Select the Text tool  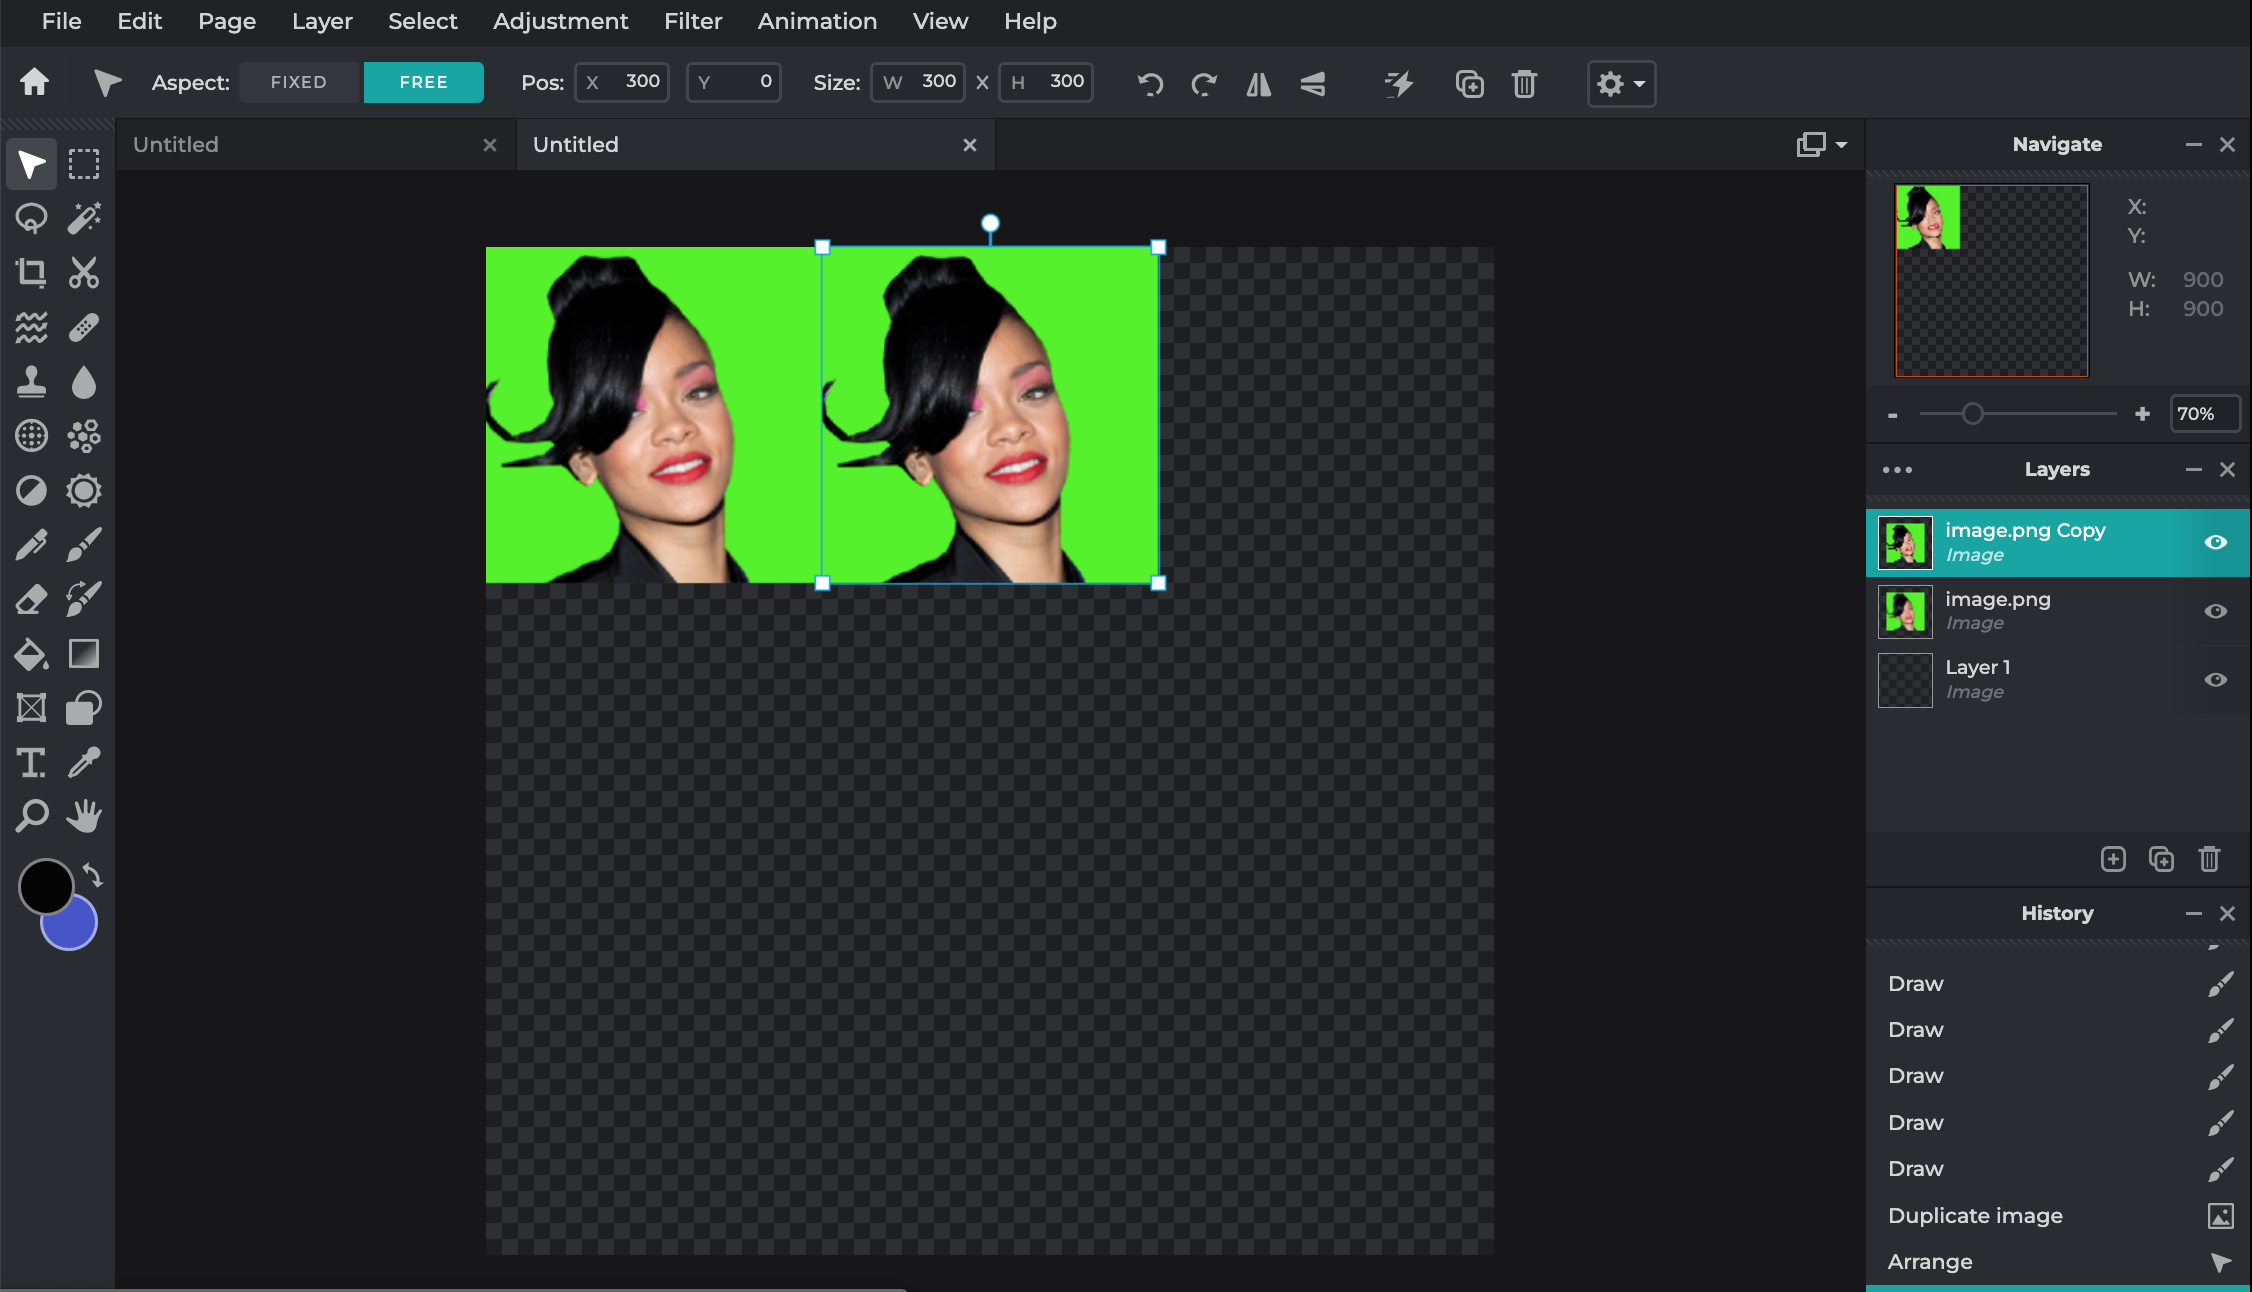(31, 763)
